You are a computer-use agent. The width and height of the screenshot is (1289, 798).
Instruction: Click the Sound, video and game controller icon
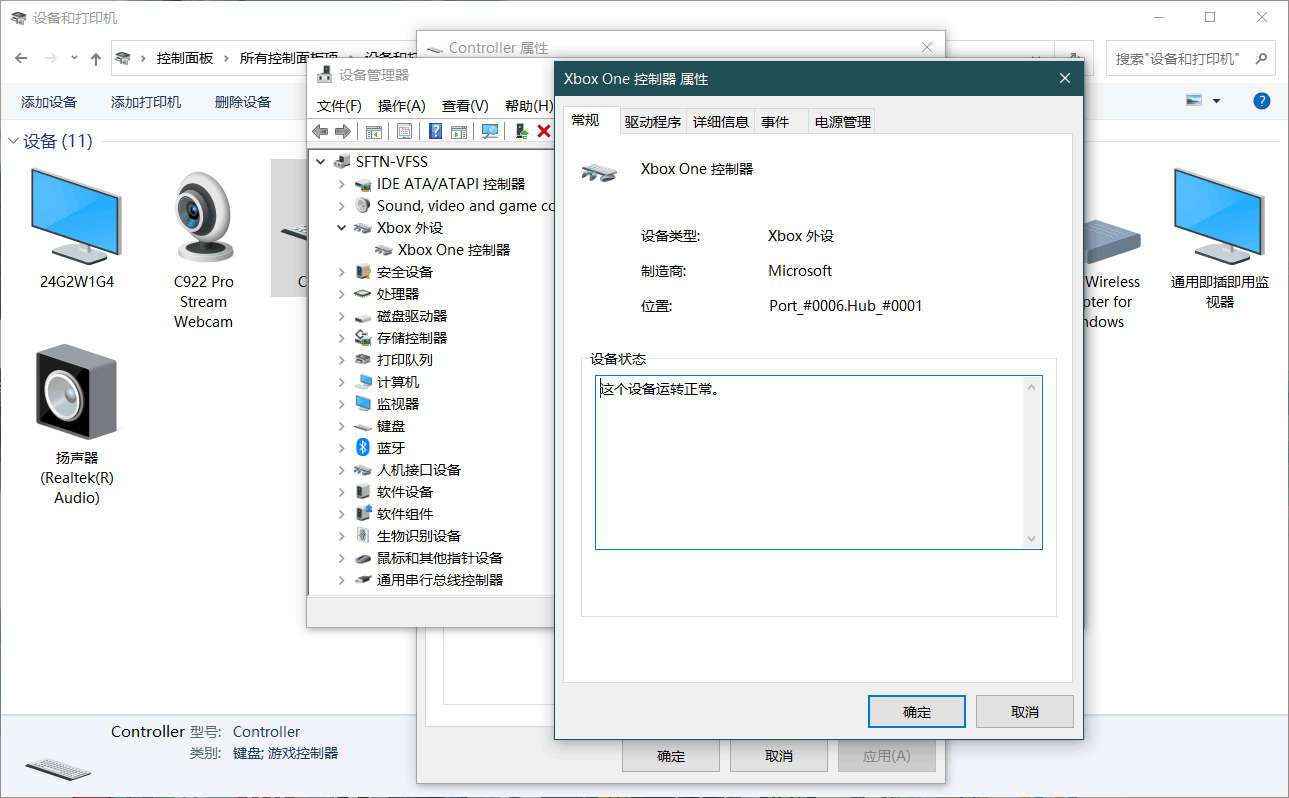pos(364,206)
